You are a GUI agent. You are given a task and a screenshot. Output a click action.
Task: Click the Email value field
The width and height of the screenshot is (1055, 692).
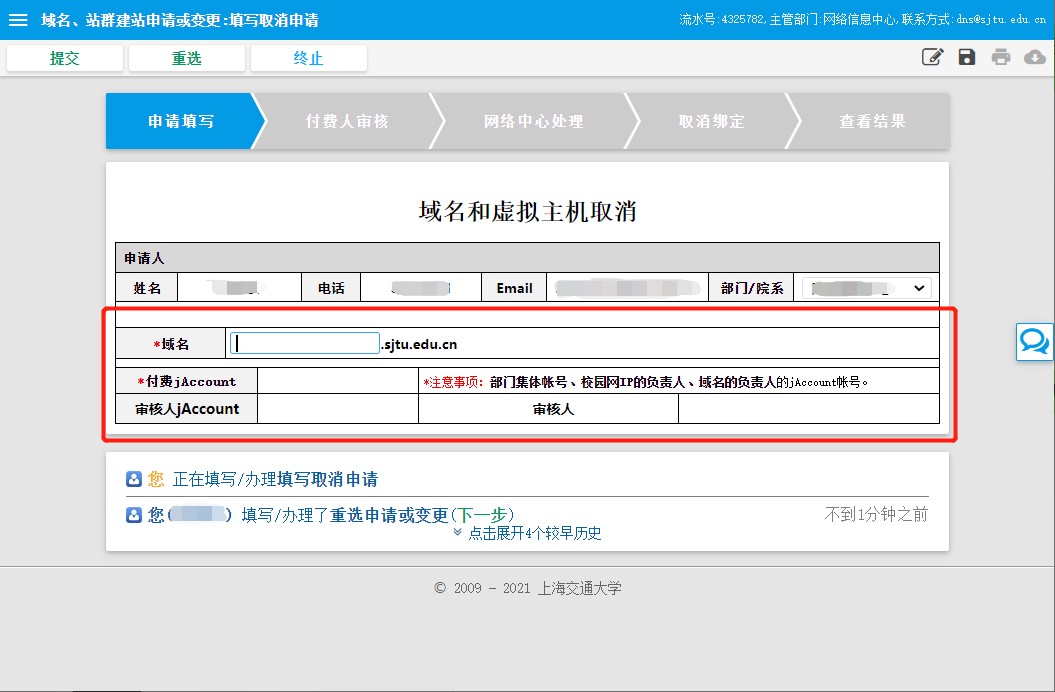coord(627,288)
